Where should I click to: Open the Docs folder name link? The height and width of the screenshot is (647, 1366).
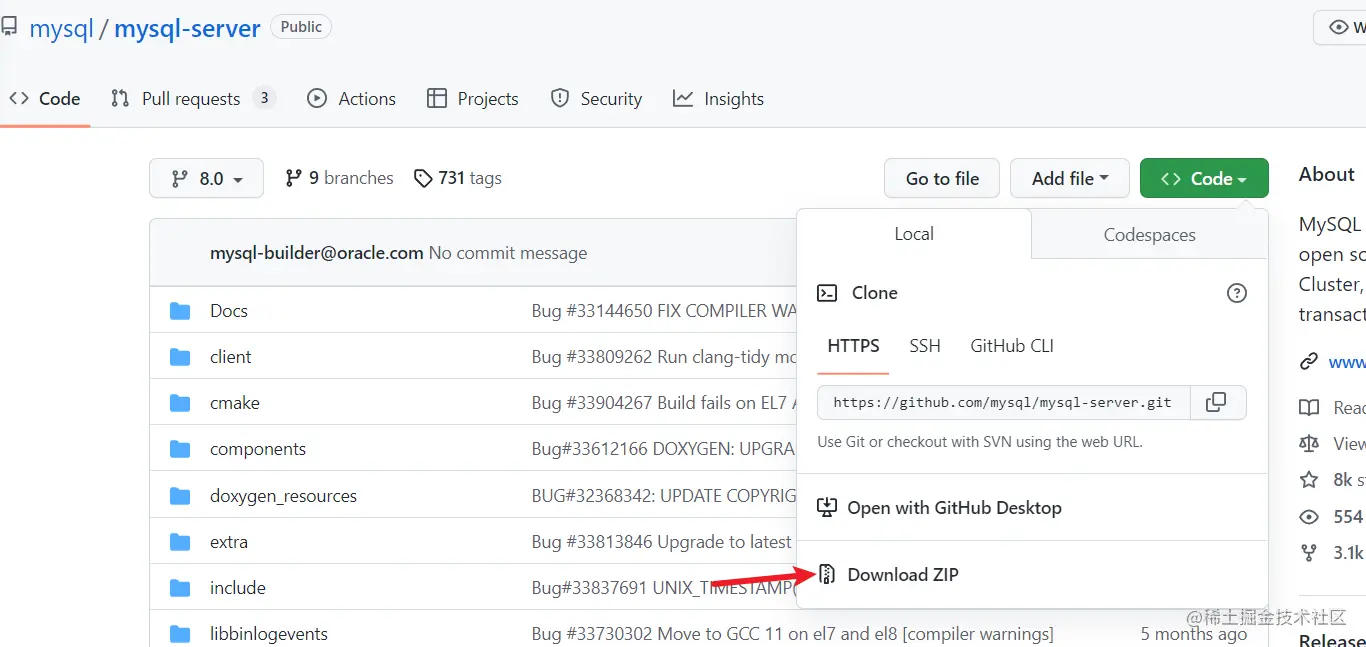pos(229,311)
